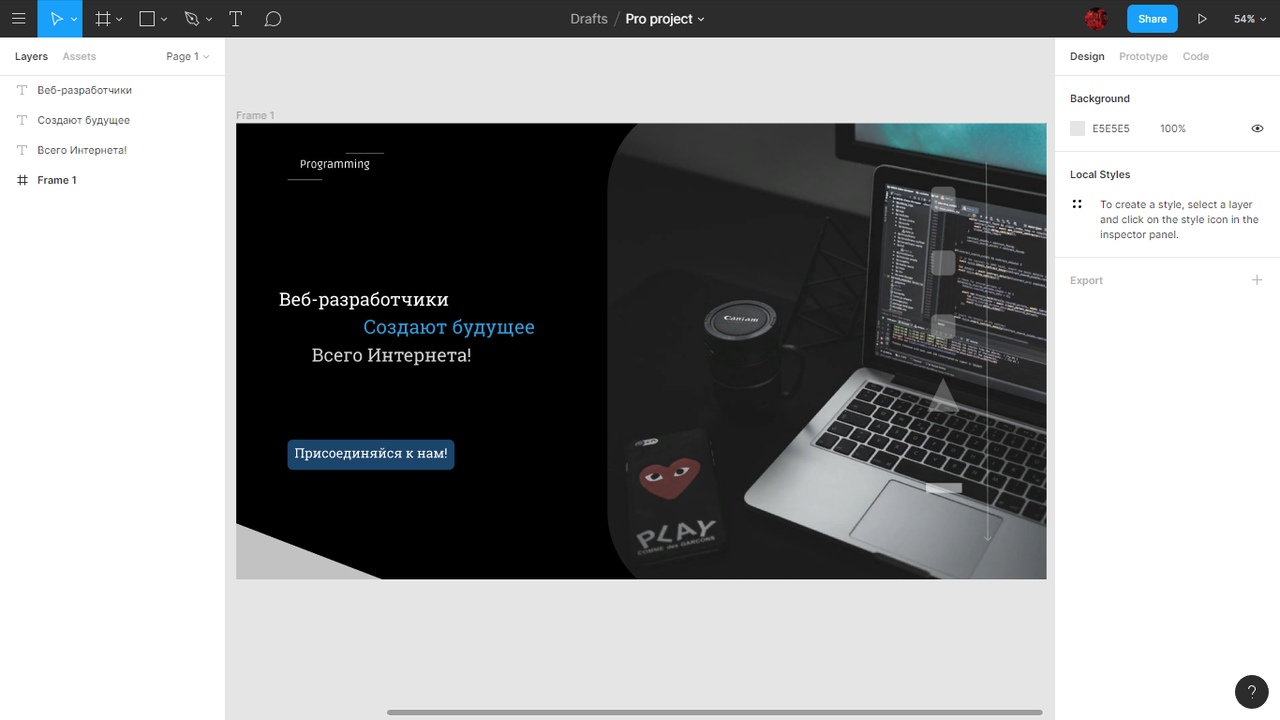Image resolution: width=1280 pixels, height=720 pixels.
Task: Open the Move tool dropdown chevron
Action: pos(74,19)
